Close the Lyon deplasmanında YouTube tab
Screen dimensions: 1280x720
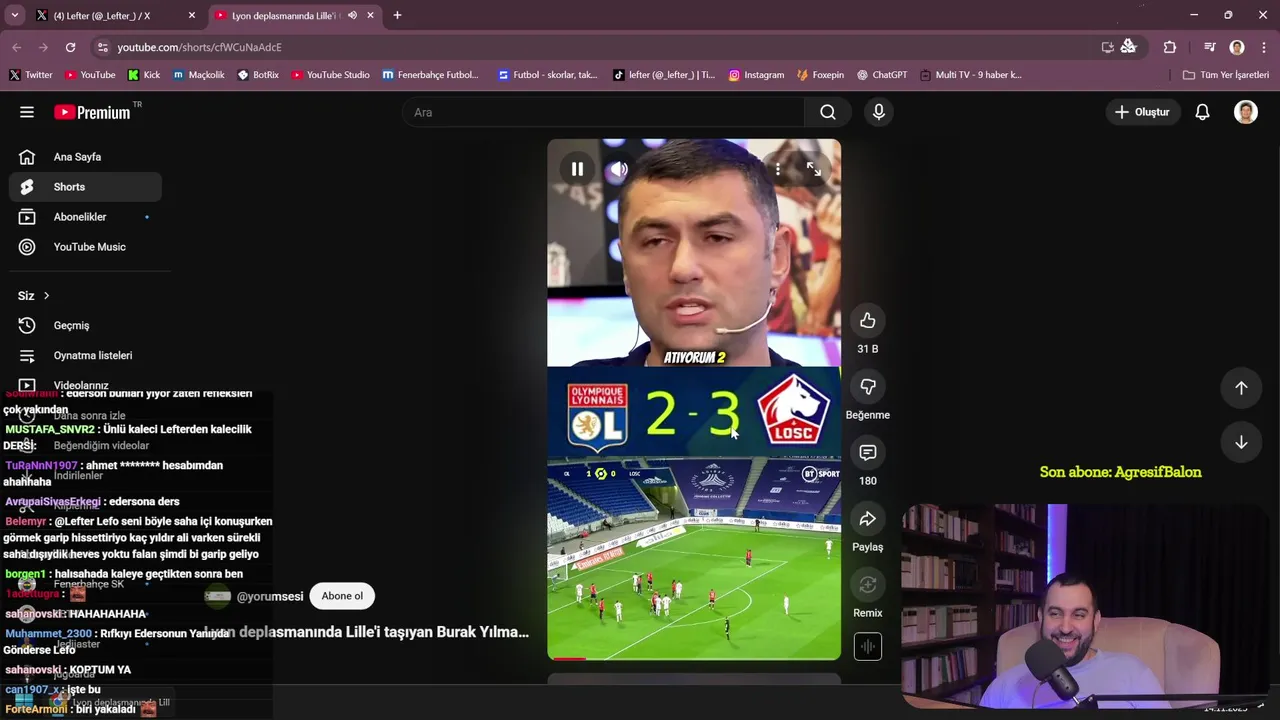[x=370, y=16]
